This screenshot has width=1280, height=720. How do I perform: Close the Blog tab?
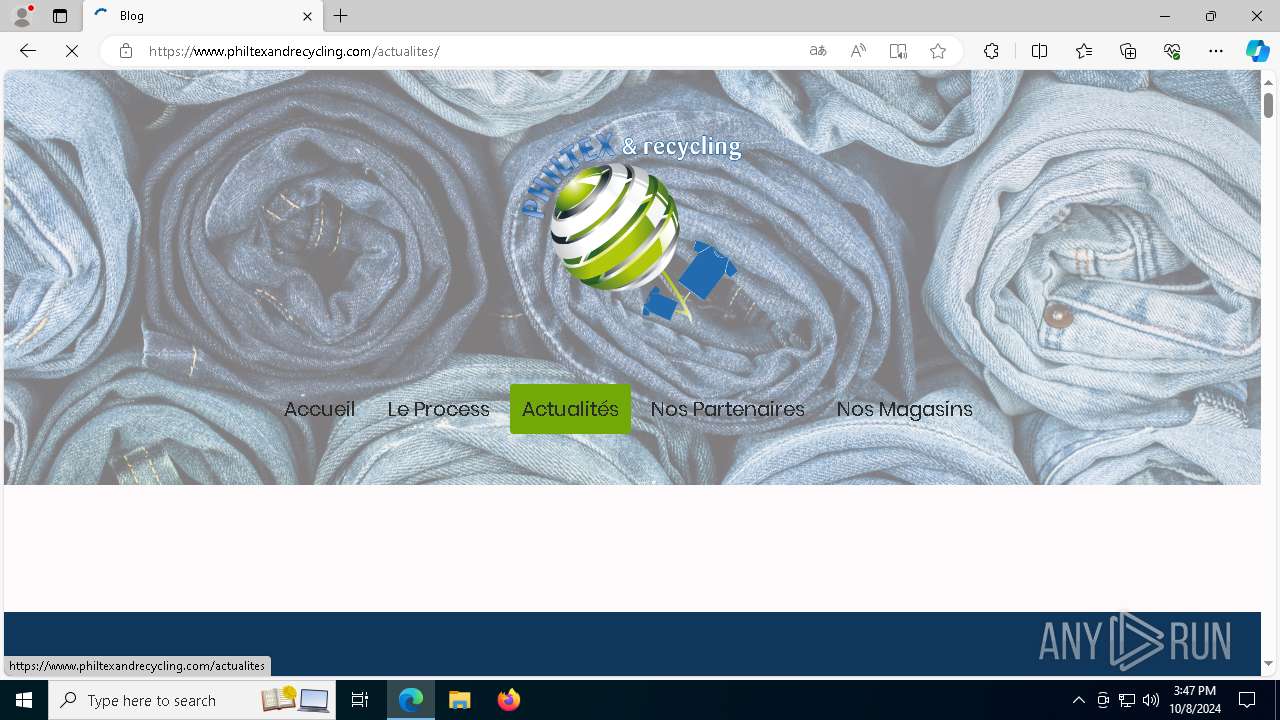(x=307, y=16)
